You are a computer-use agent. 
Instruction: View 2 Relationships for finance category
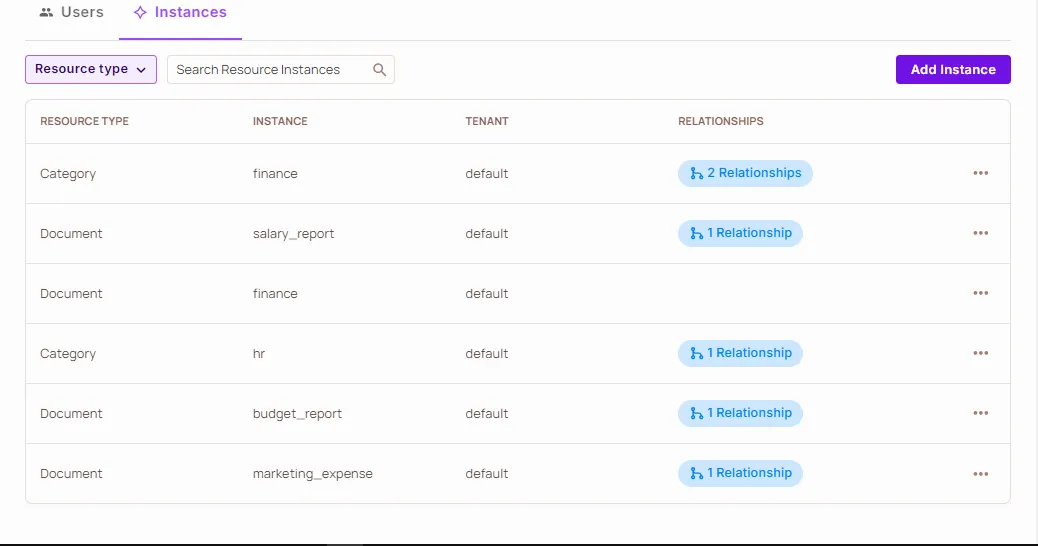pos(745,173)
